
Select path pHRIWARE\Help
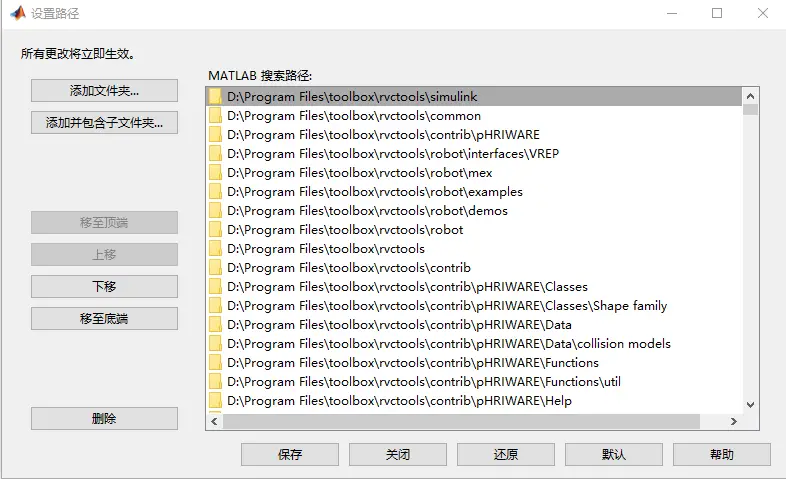point(474,401)
